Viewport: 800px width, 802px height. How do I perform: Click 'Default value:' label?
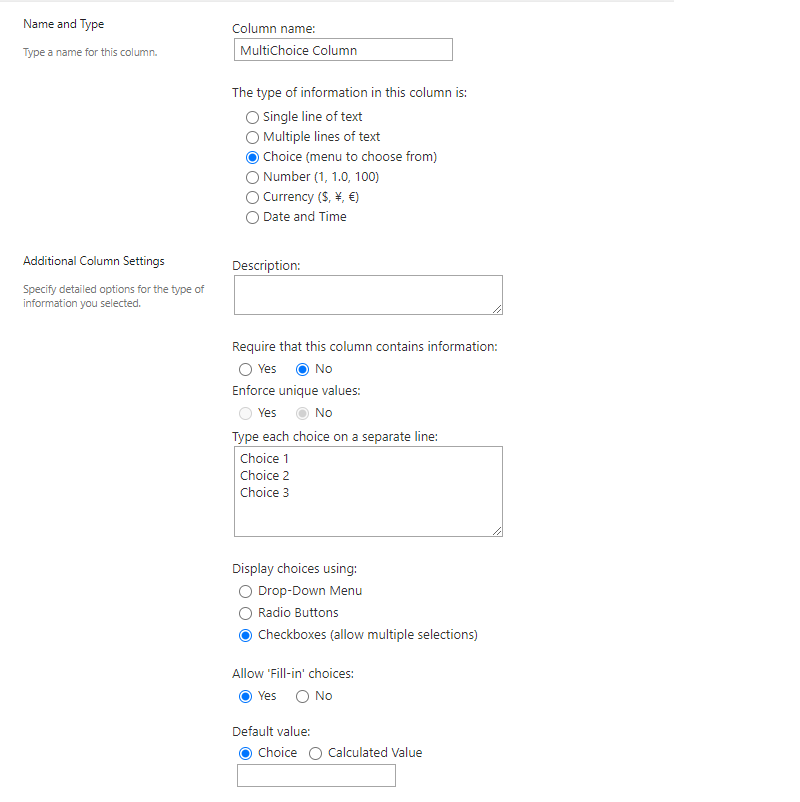tap(271, 731)
